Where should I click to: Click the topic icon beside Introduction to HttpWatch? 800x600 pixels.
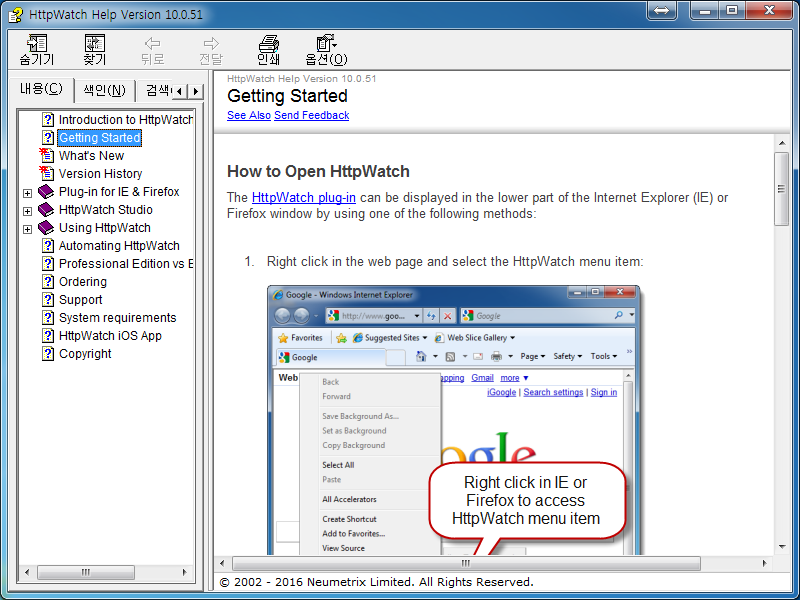tap(47, 119)
